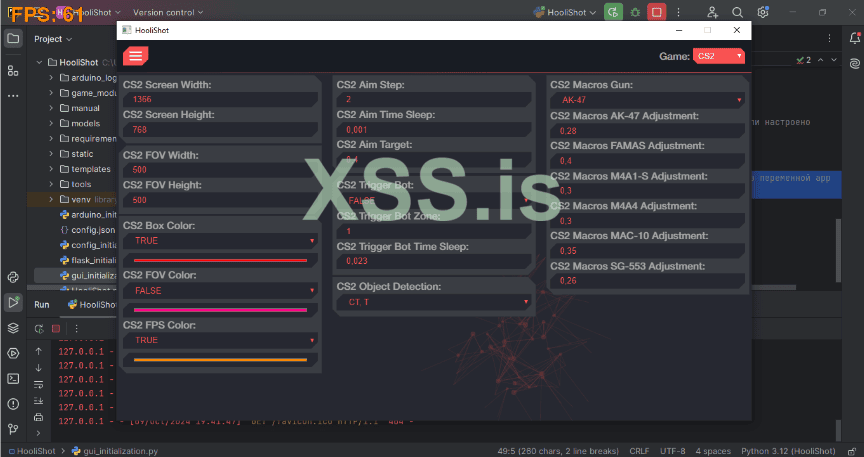Open IDE settings gear
864x457 pixels.
(763, 12)
